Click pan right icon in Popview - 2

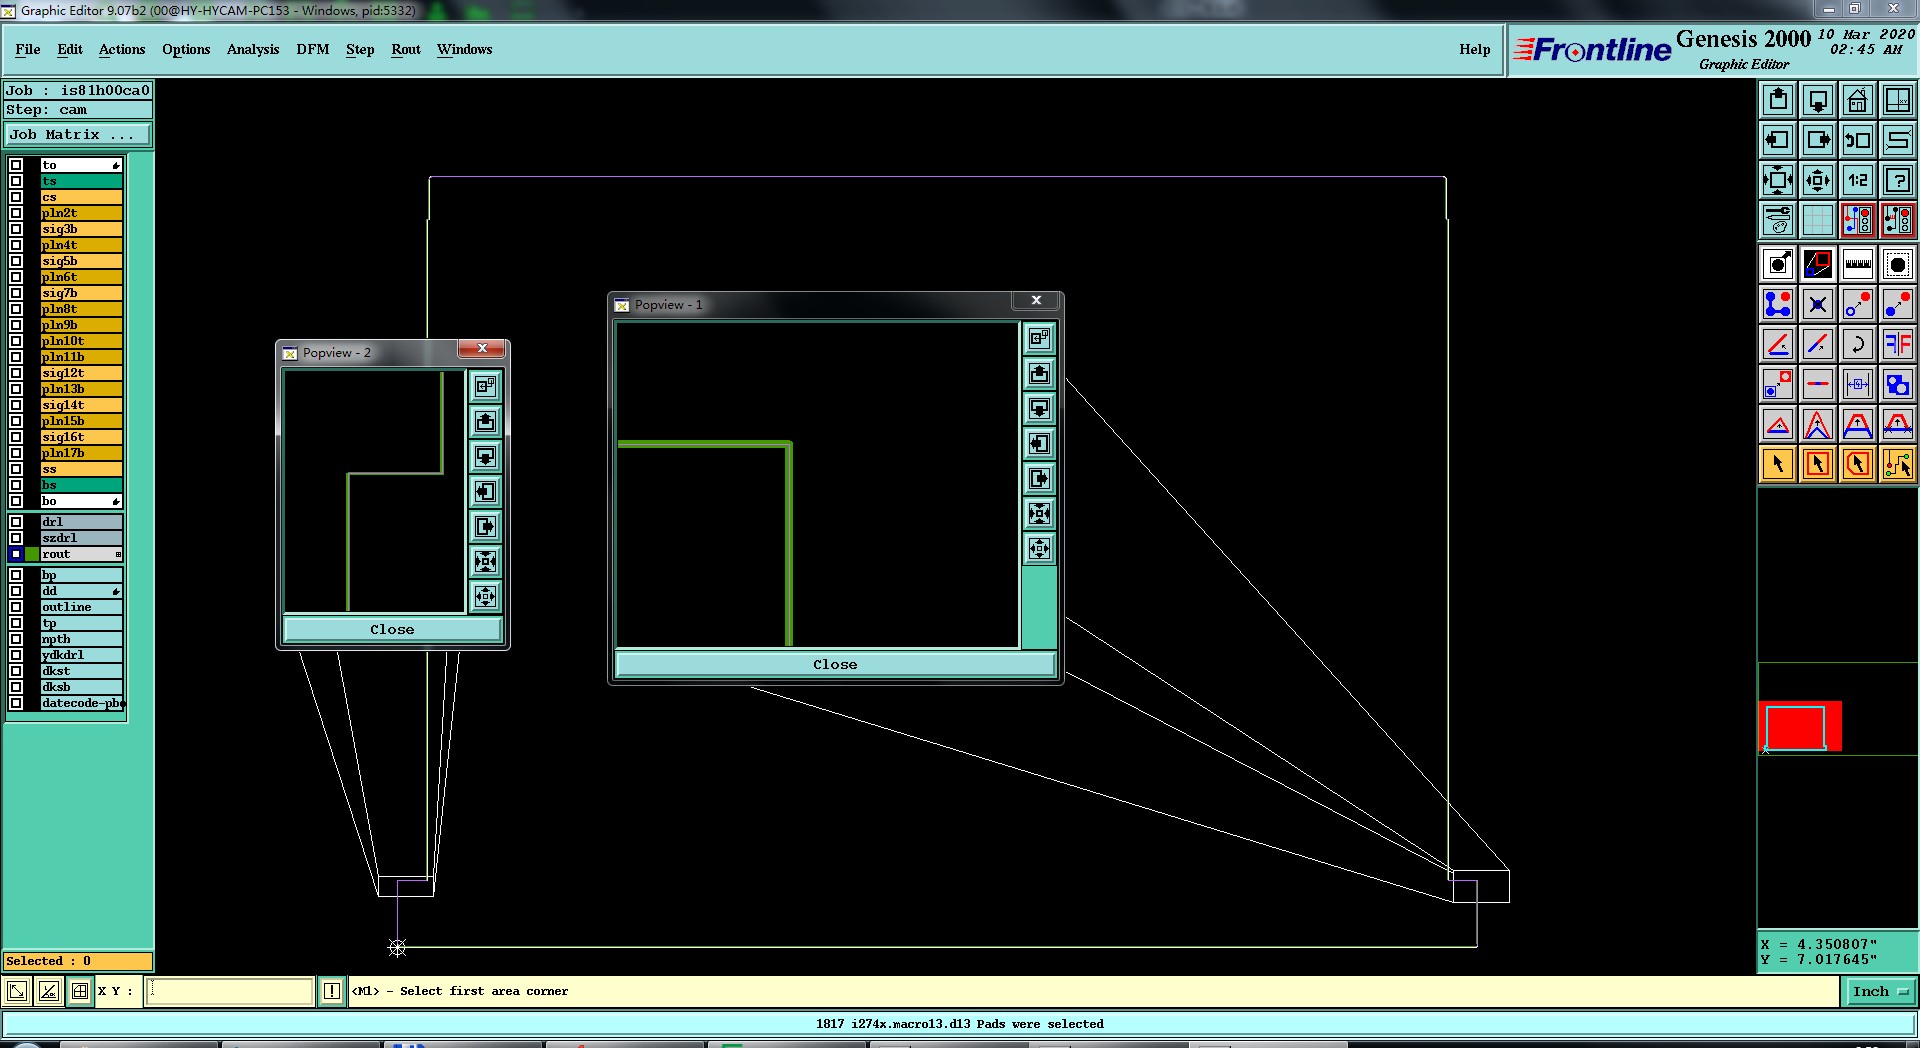[486, 527]
